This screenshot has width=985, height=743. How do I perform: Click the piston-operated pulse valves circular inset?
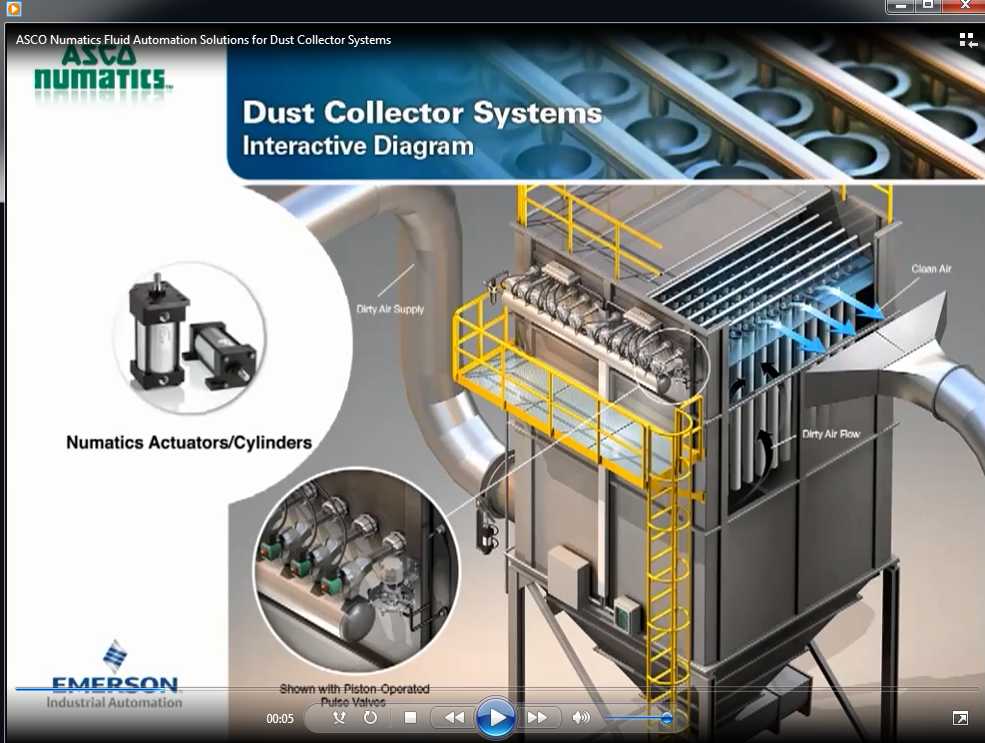(356, 570)
